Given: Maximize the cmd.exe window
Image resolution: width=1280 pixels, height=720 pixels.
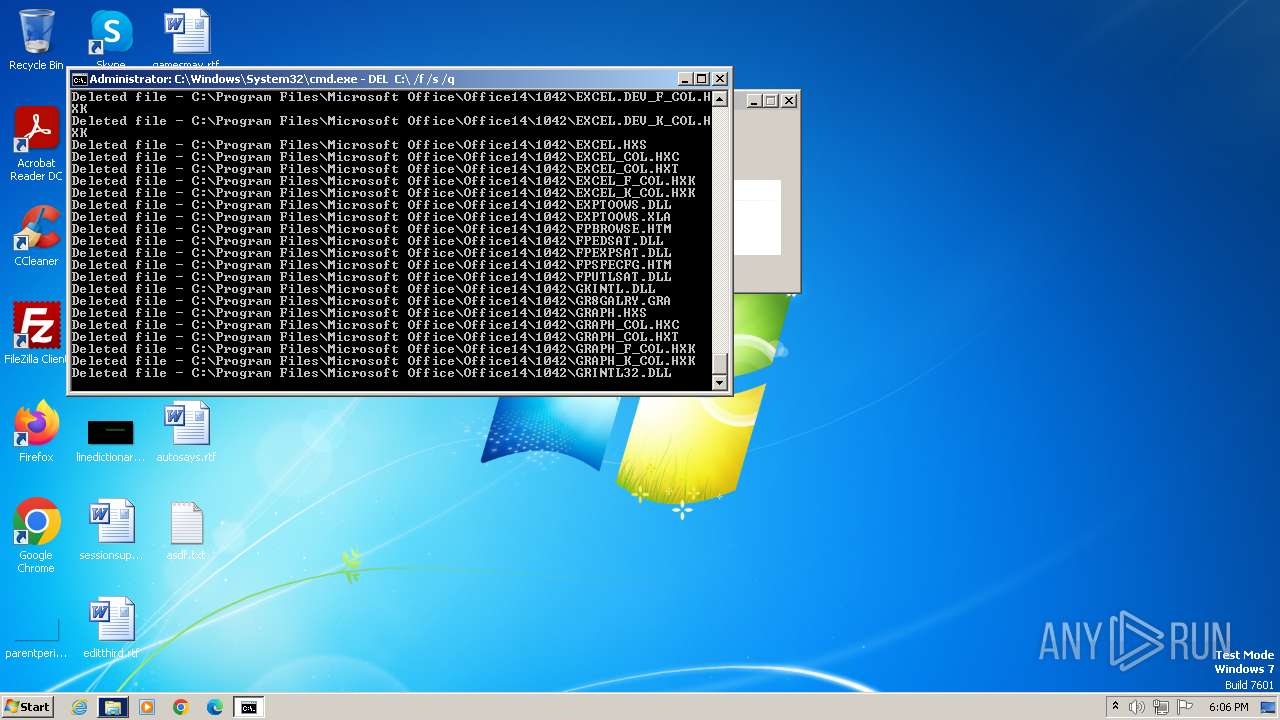Looking at the screenshot, I should click(x=702, y=79).
